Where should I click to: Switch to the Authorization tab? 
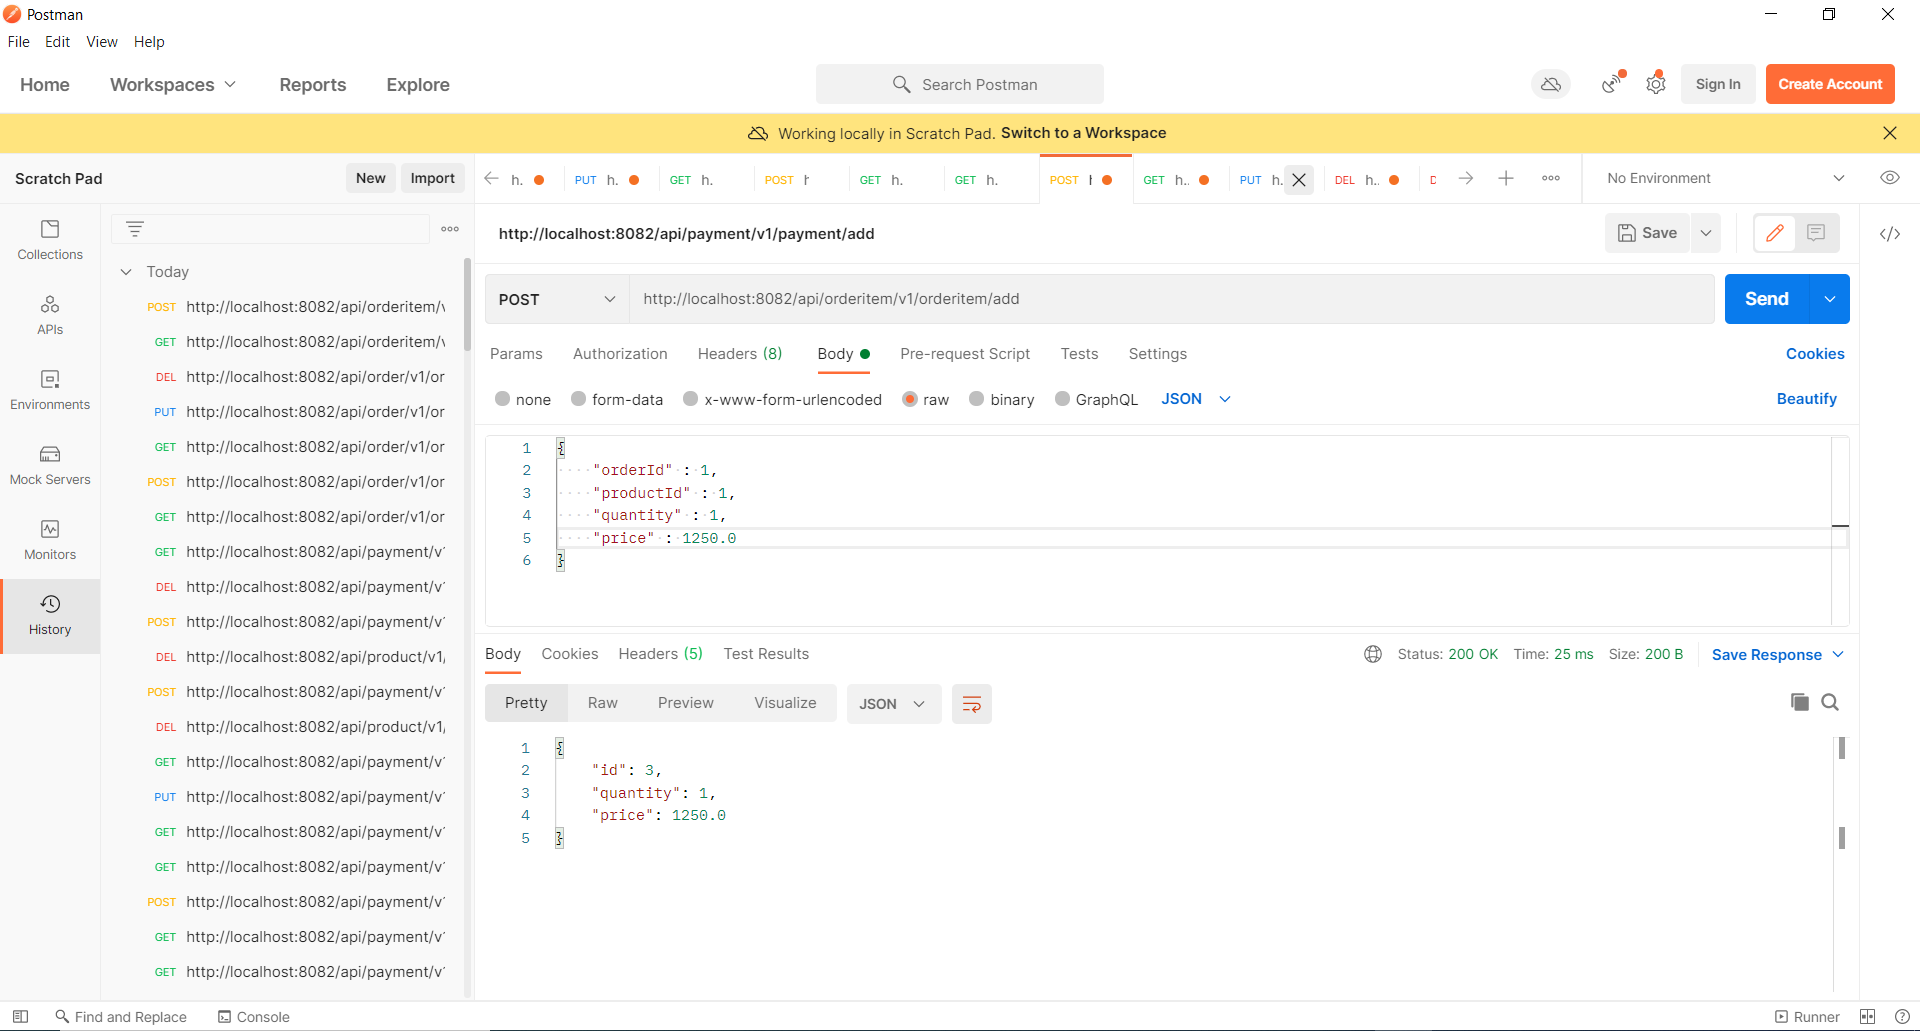pyautogui.click(x=620, y=354)
